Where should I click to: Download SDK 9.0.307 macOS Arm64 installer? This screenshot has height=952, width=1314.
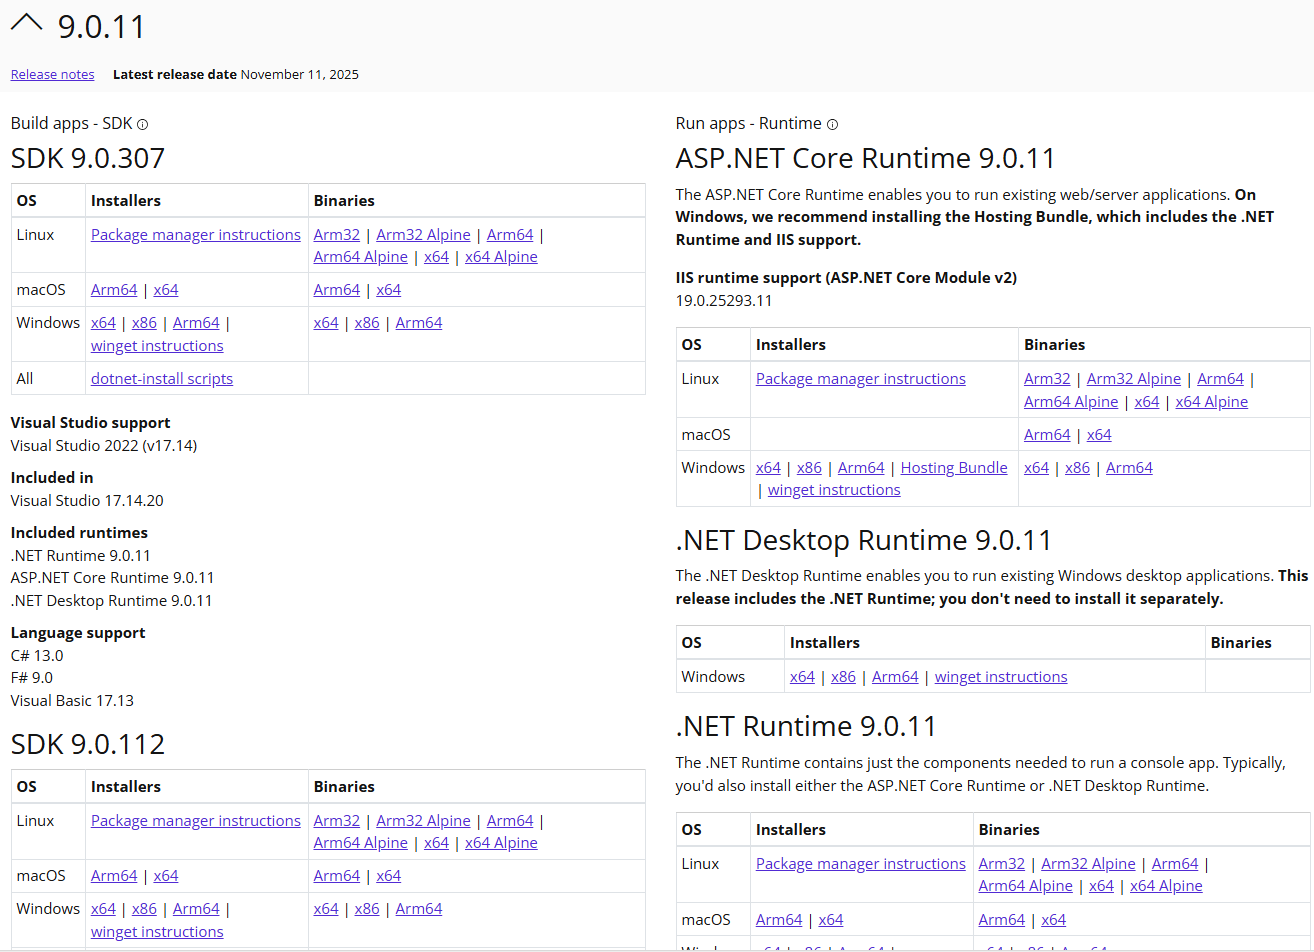click(x=114, y=290)
